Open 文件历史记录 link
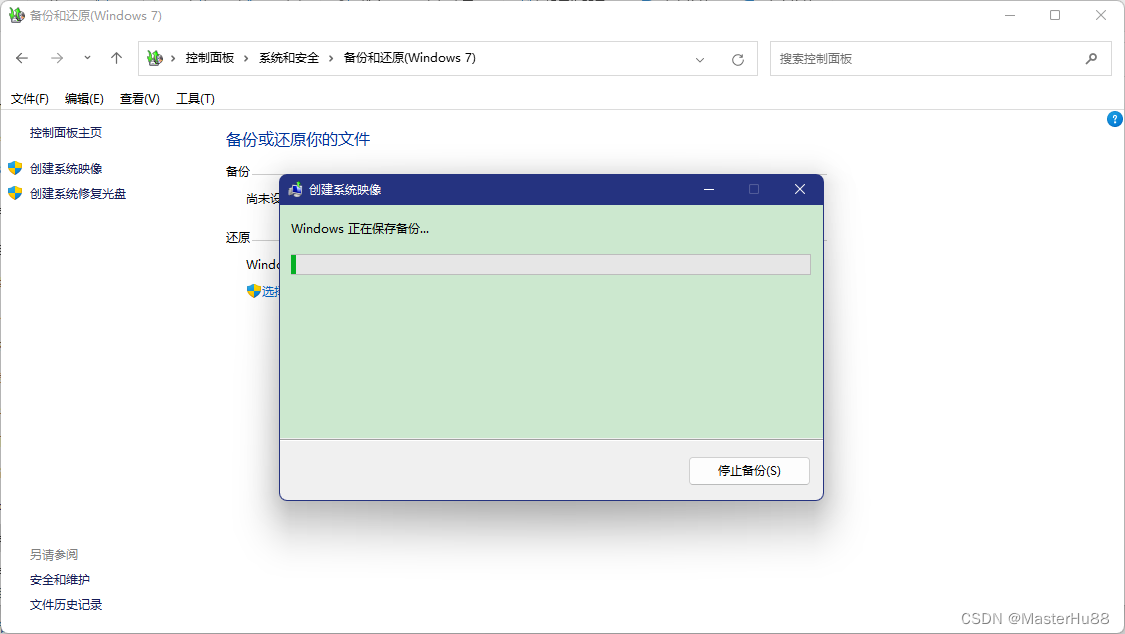Viewport: 1125px width, 634px height. coord(66,605)
